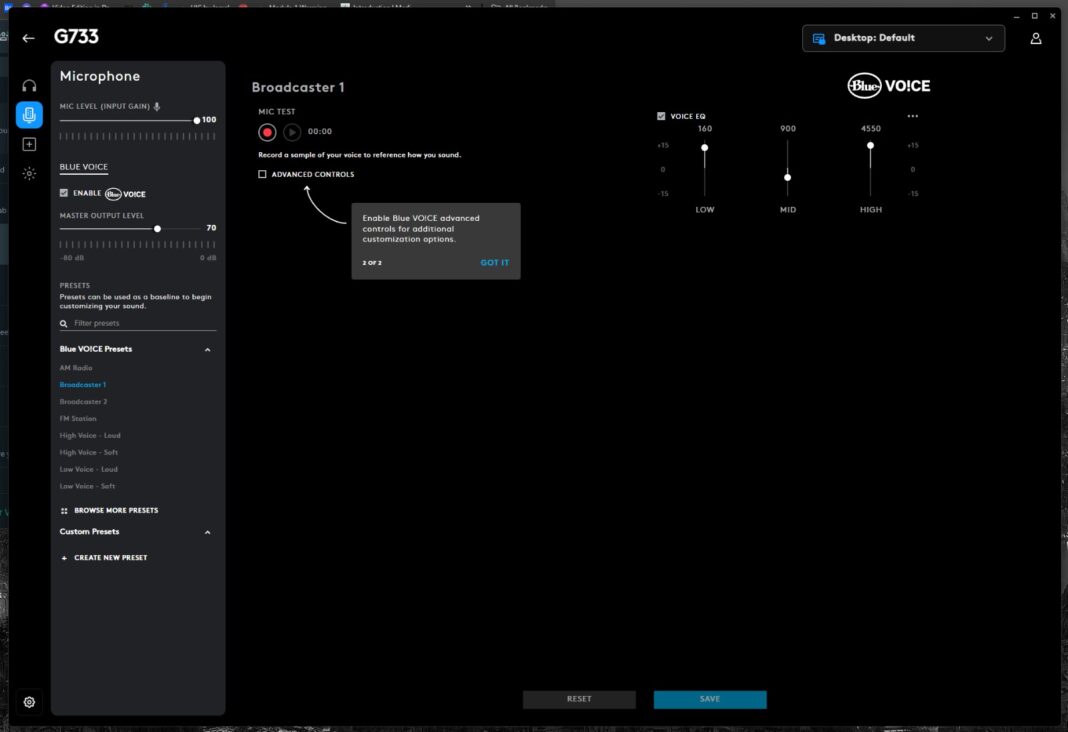
Task: Open Voice EQ three-dot options menu
Action: [912, 116]
